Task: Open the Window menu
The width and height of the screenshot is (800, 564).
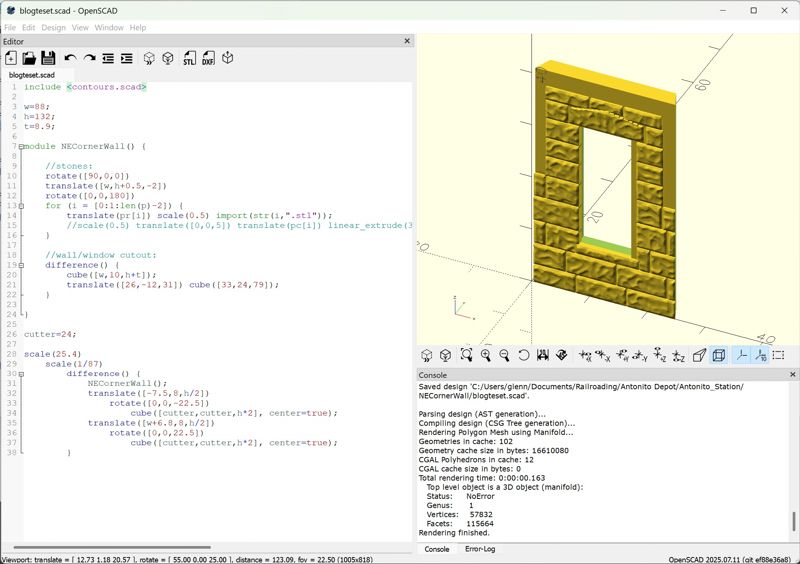Action: (x=109, y=28)
